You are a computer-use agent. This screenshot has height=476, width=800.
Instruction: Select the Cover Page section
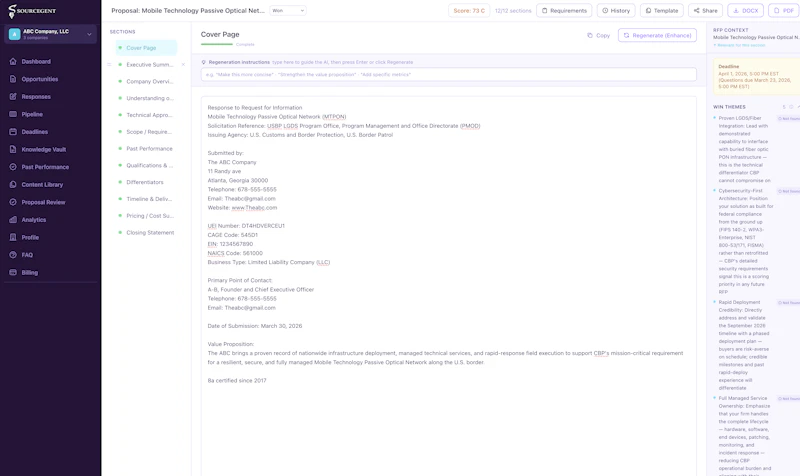pyautogui.click(x=146, y=48)
